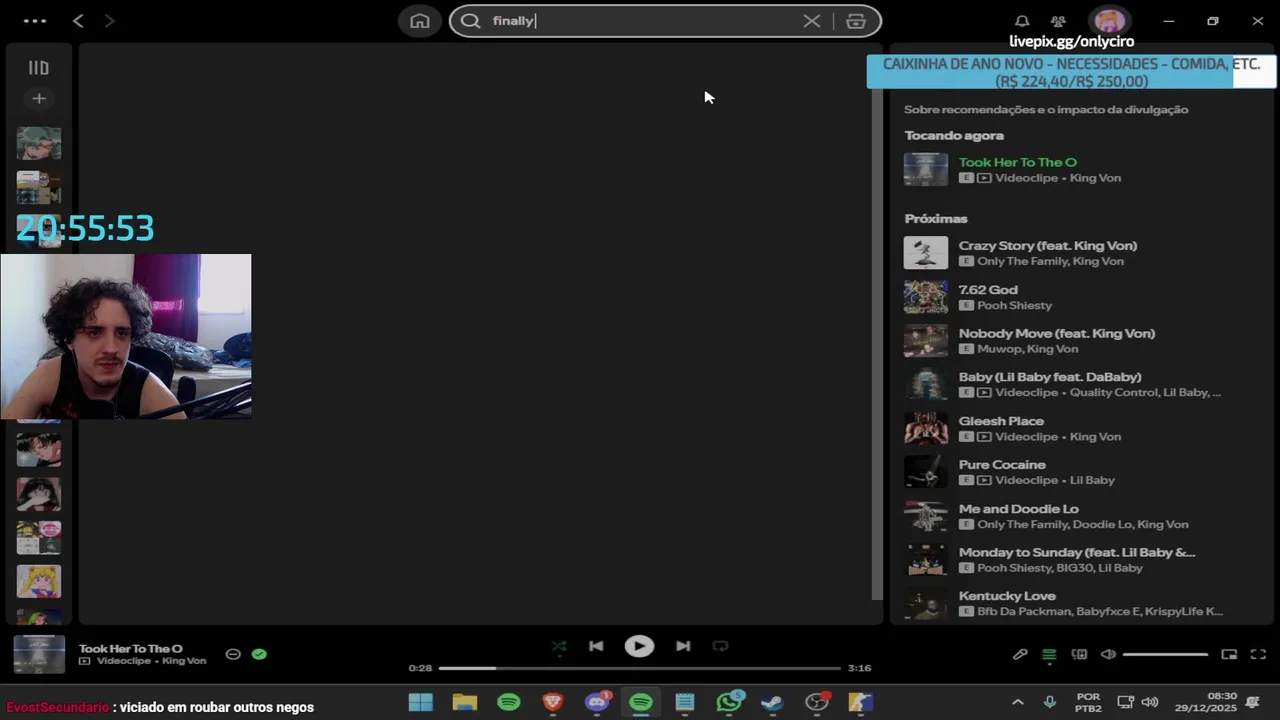Toggle the Queue panel icon
This screenshot has width=1280, height=720.
click(x=1049, y=654)
